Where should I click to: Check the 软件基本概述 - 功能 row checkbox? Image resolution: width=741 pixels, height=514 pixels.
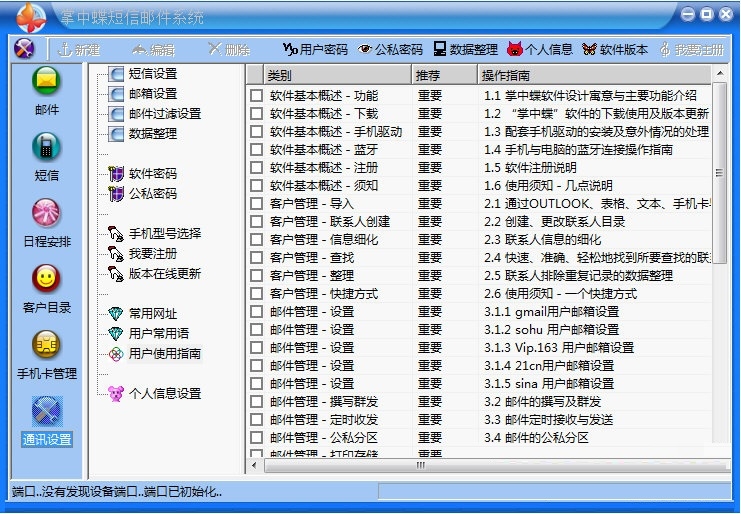pyautogui.click(x=256, y=96)
